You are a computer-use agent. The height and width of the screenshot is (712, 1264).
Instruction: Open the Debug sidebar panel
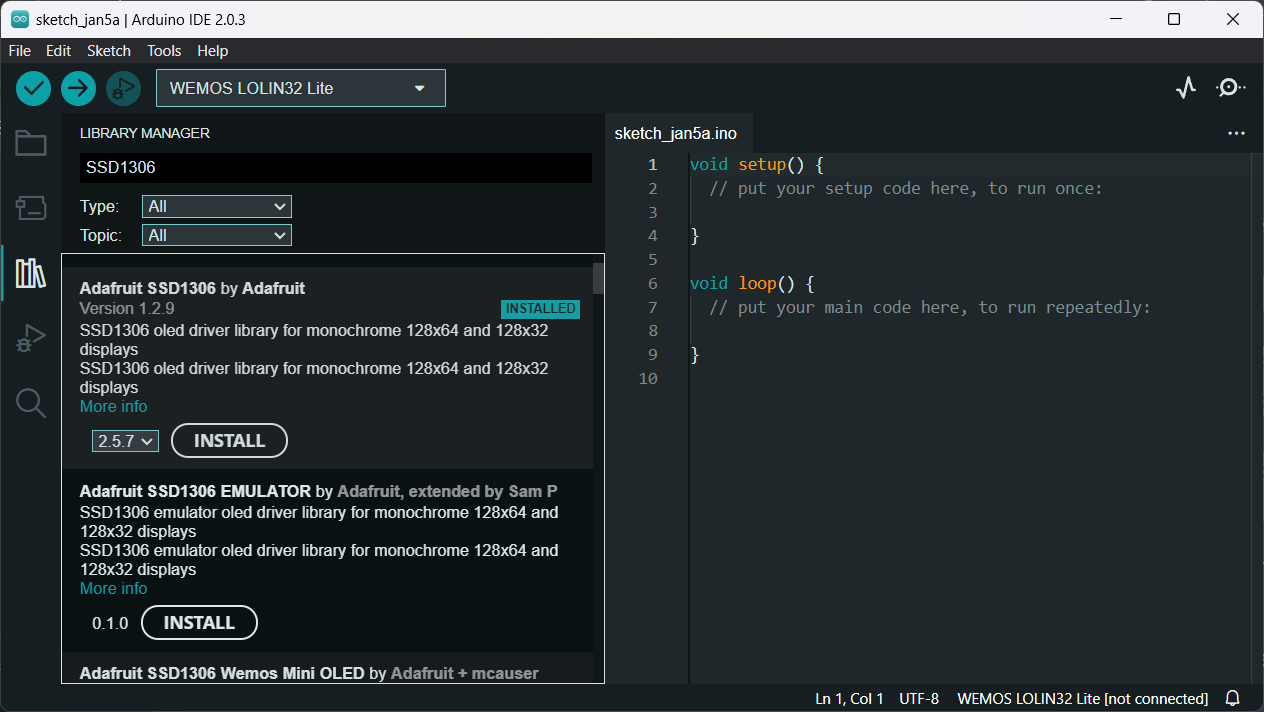(x=31, y=339)
